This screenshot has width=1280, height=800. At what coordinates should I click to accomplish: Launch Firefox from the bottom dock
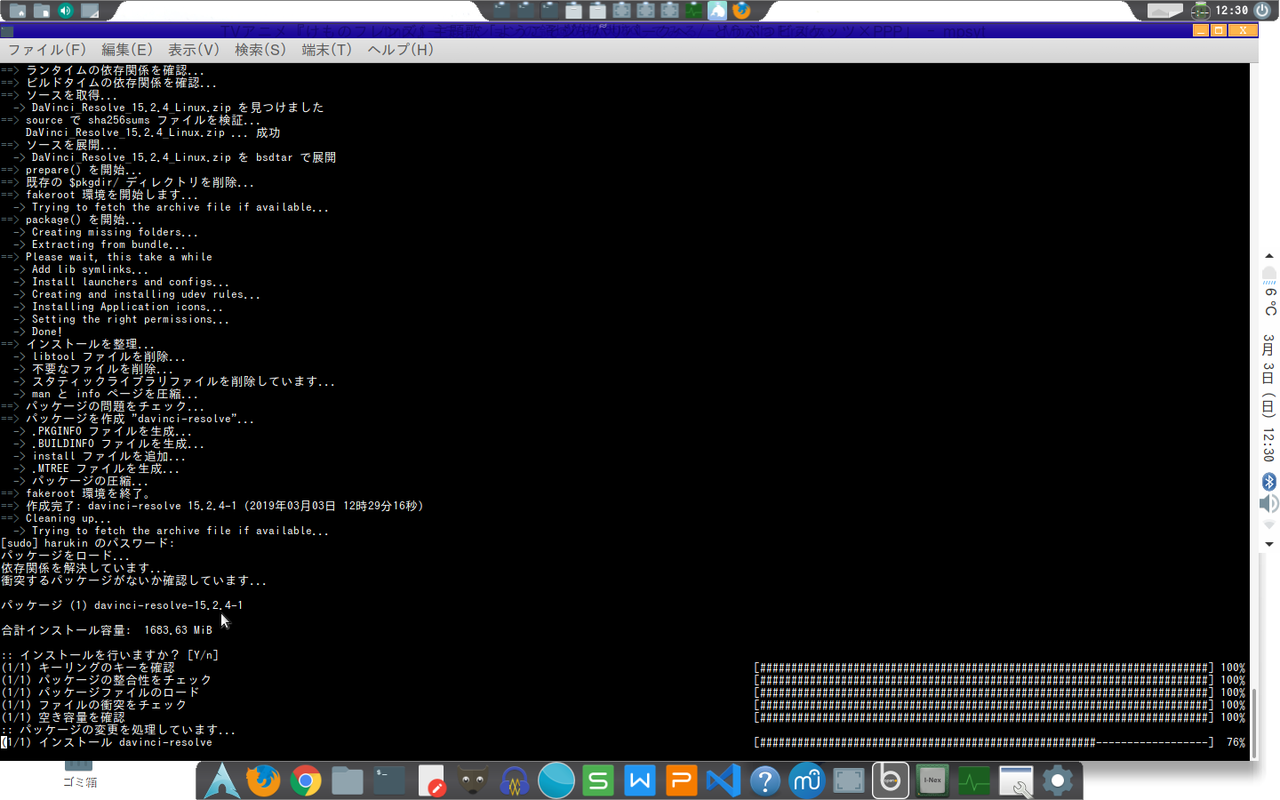263,780
